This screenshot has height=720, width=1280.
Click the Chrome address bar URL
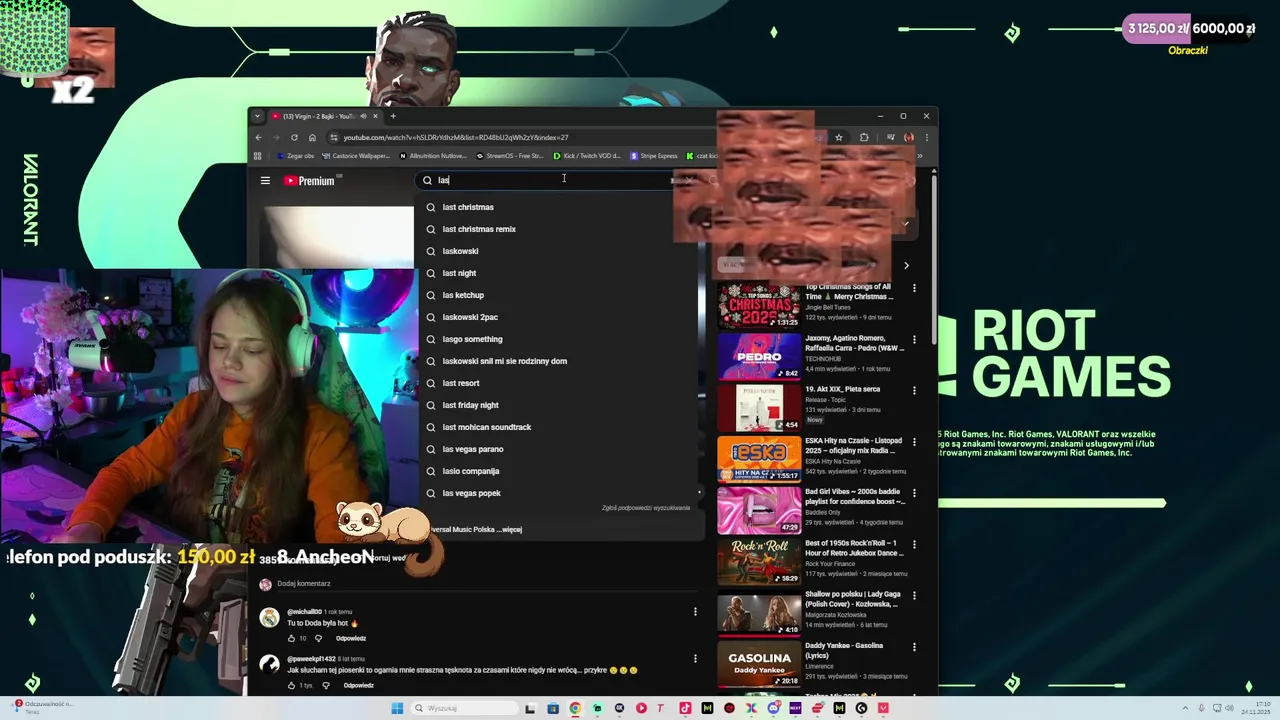click(x=456, y=137)
